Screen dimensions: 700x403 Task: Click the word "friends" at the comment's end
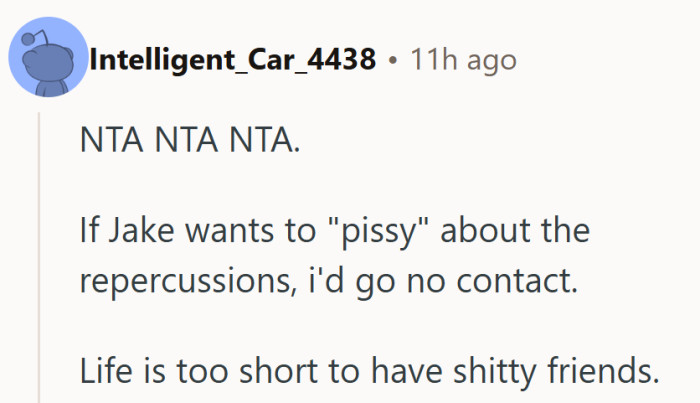tap(608, 371)
